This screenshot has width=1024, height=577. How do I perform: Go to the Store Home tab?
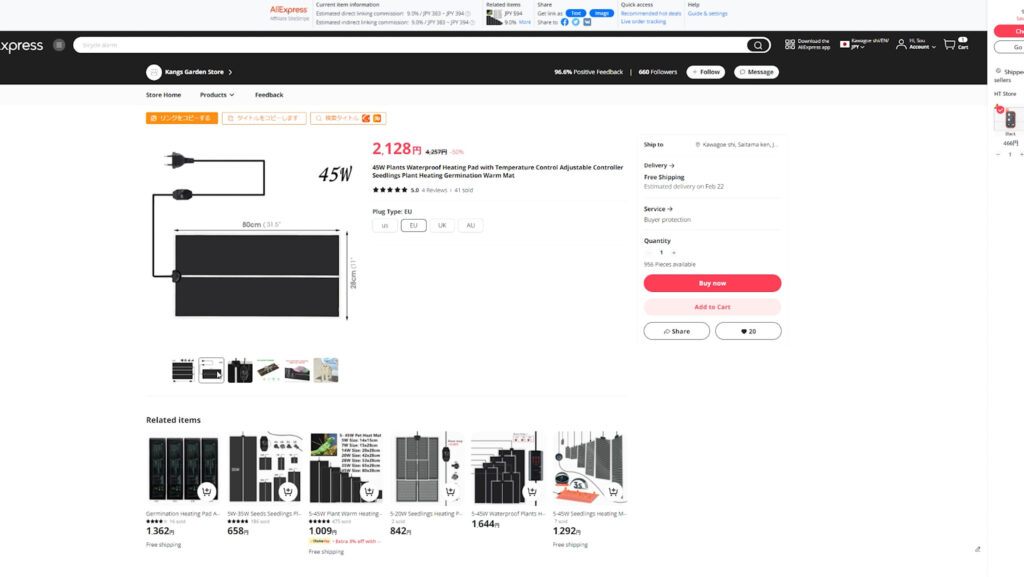163,95
